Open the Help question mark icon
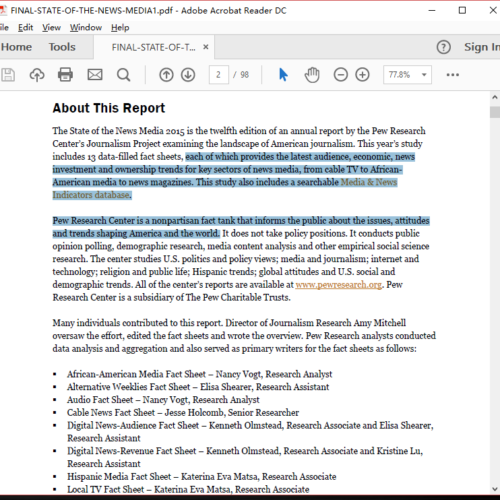 pyautogui.click(x=443, y=47)
